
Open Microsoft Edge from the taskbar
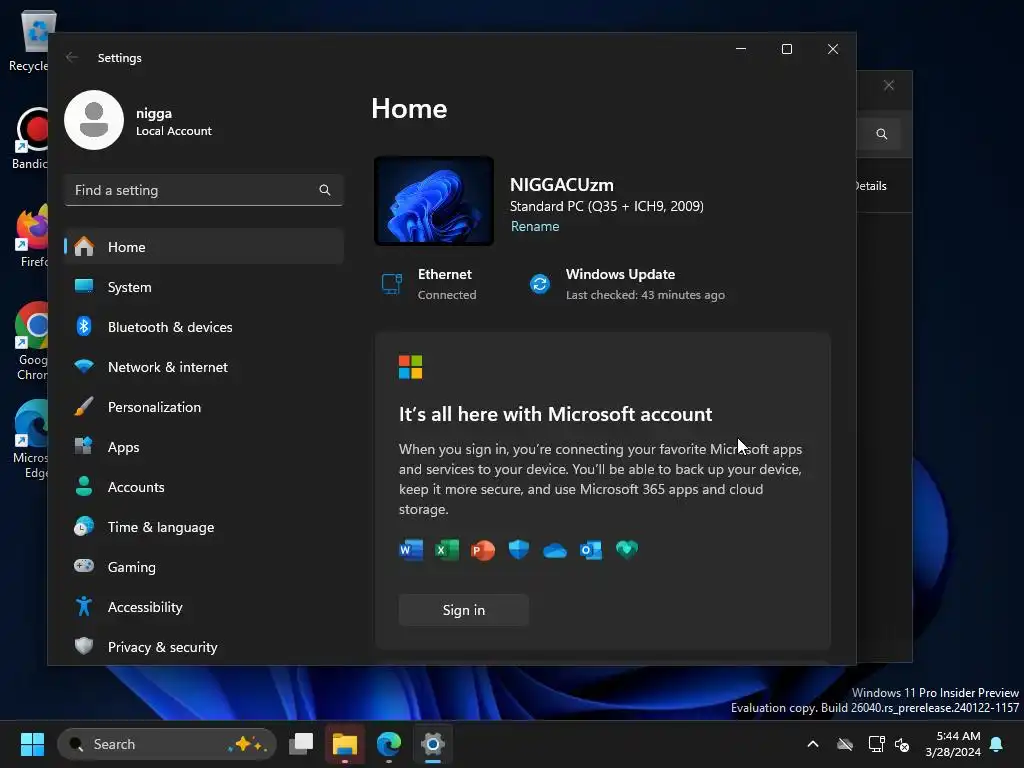click(x=389, y=744)
